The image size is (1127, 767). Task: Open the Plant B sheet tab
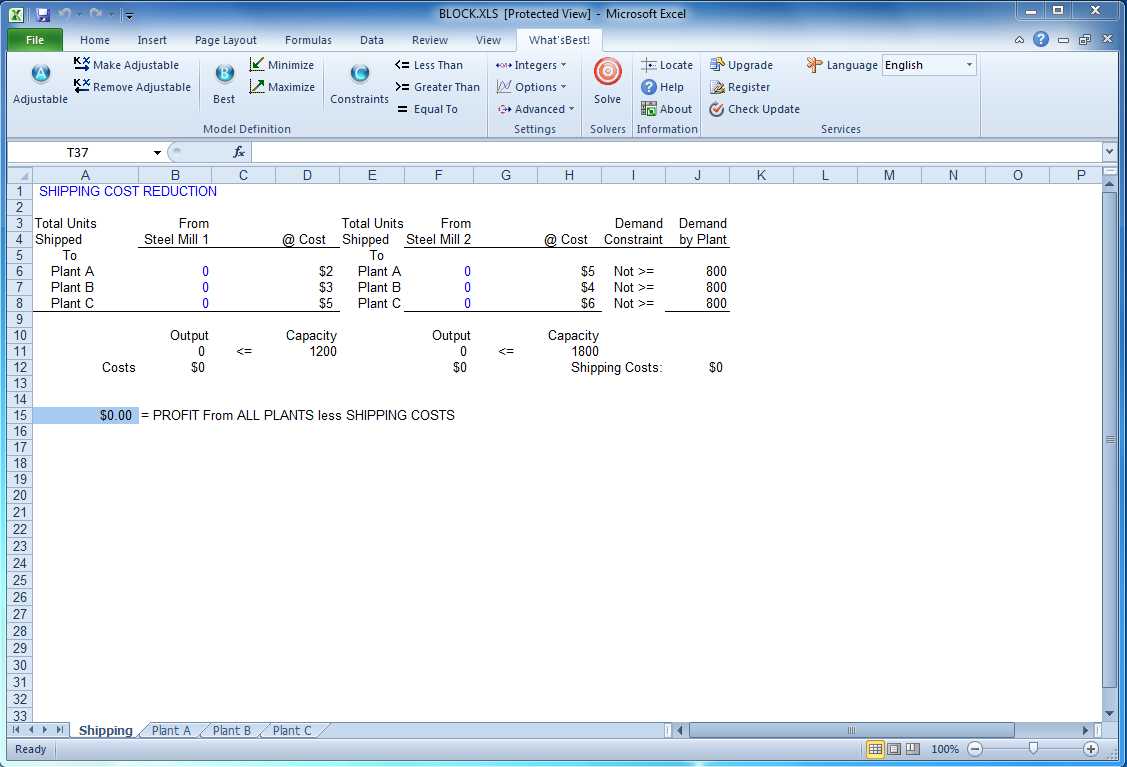pos(231,730)
